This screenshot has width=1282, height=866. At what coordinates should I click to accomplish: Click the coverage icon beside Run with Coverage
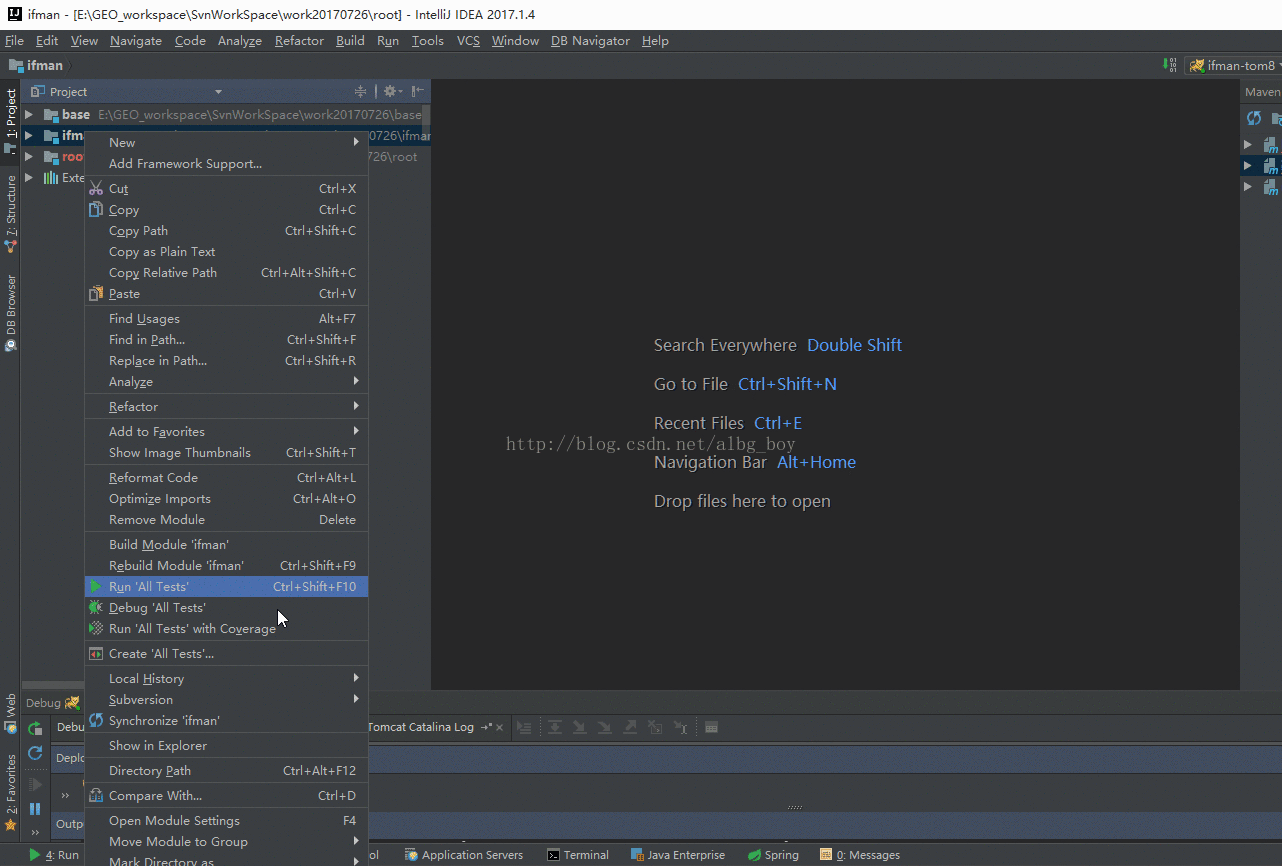[x=96, y=629]
